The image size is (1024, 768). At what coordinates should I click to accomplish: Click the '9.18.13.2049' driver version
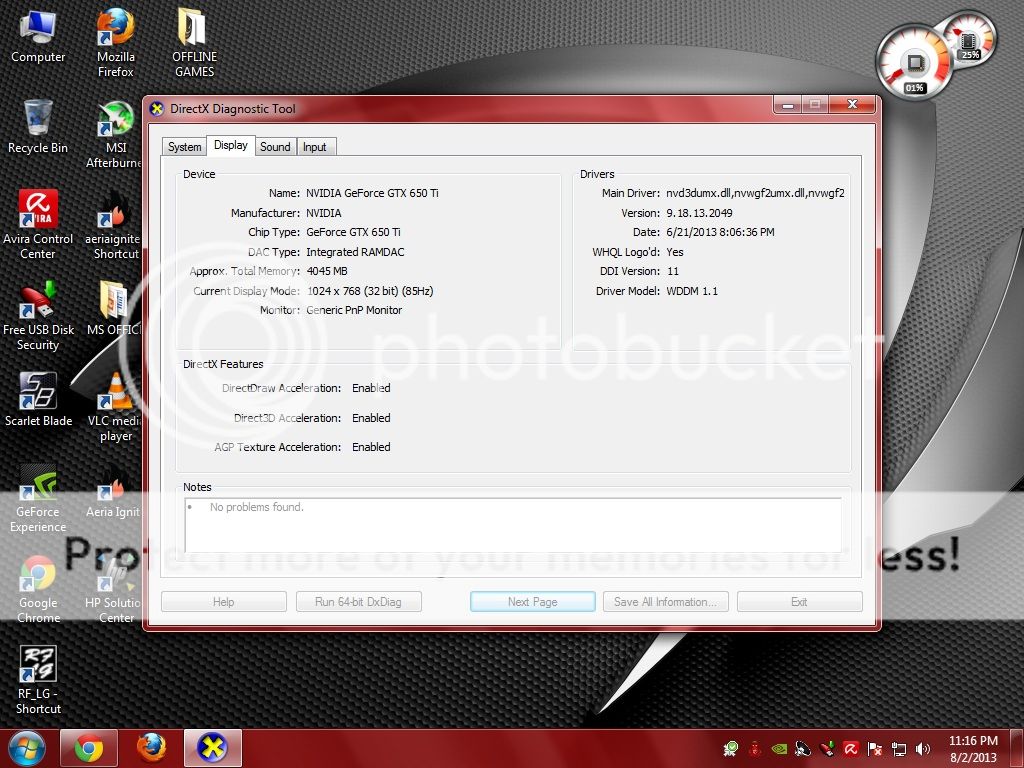point(699,213)
